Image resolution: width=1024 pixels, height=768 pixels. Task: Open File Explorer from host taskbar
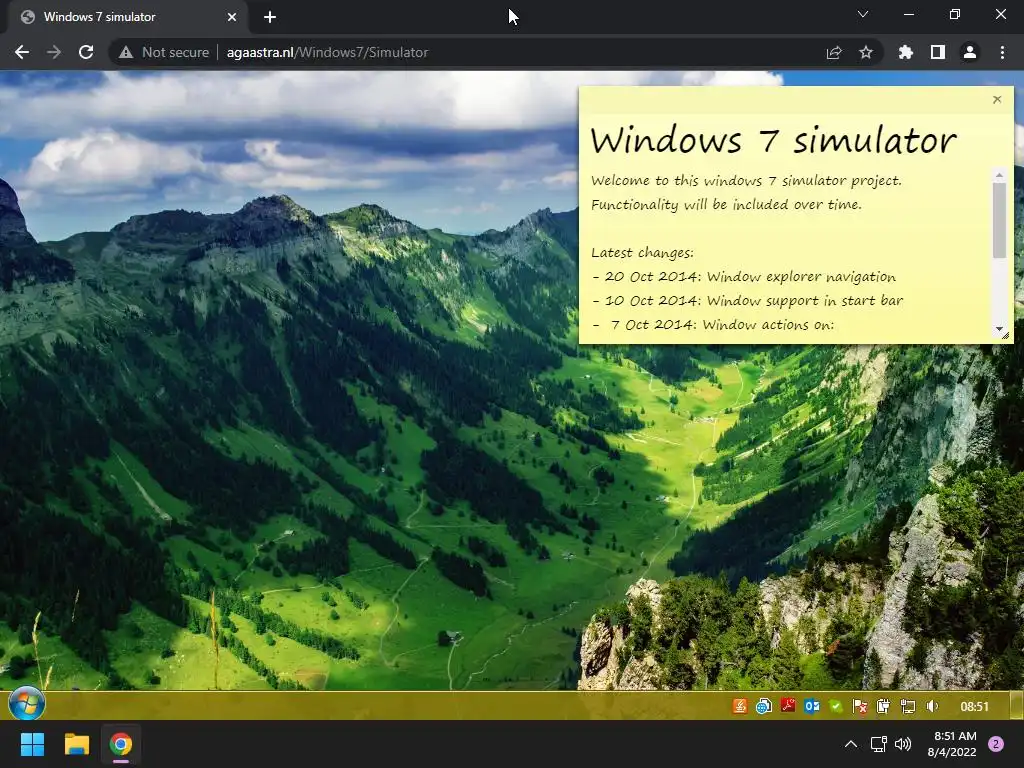[76, 744]
